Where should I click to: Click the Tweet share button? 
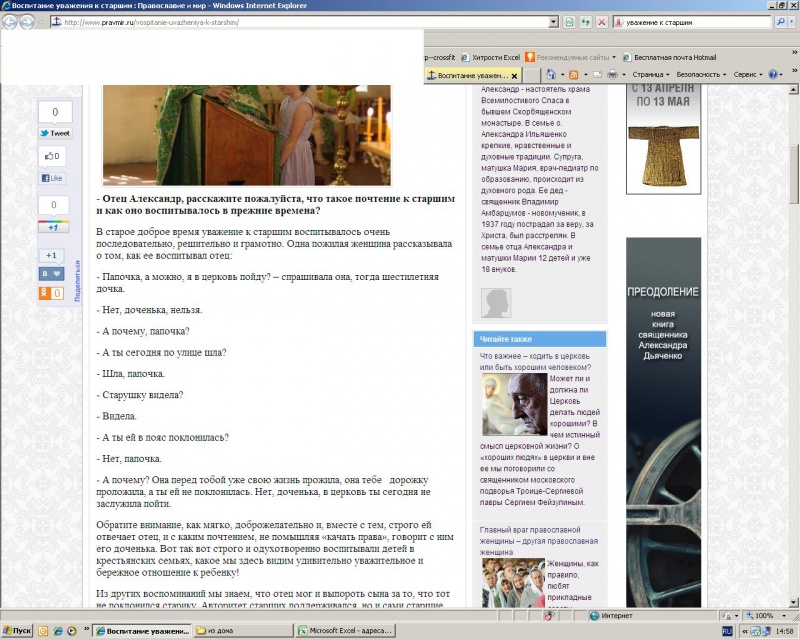pos(55,133)
